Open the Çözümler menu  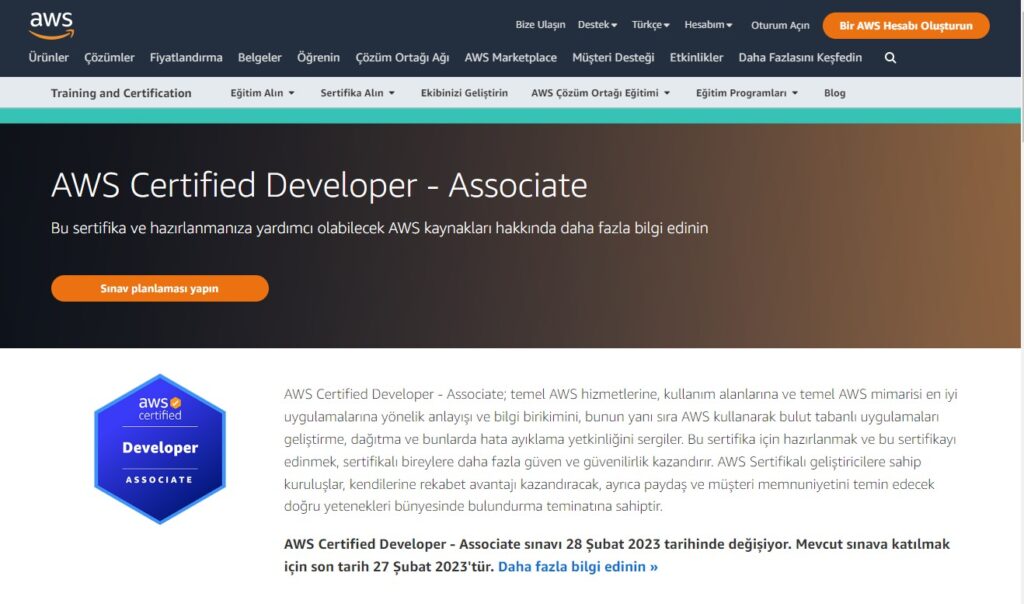click(109, 57)
